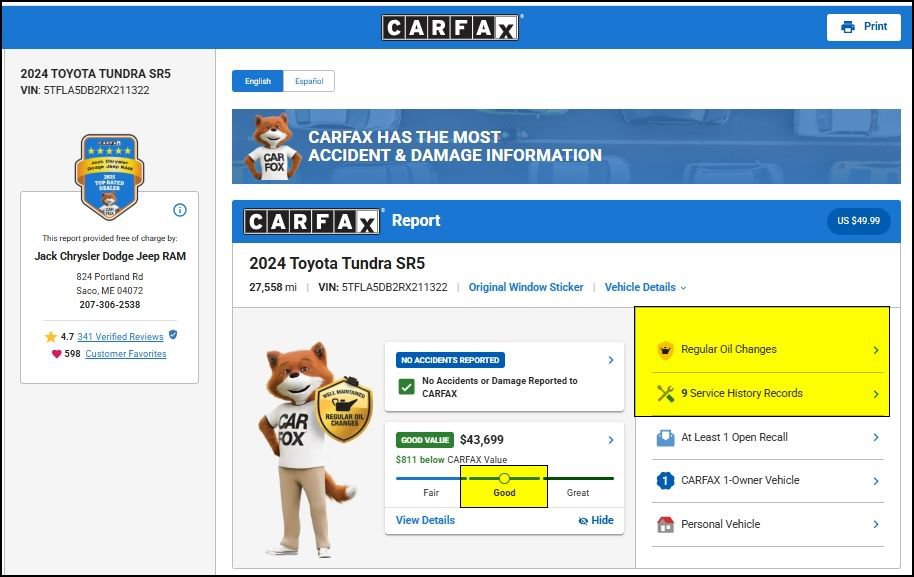The image size is (914, 577).
Task: Switch to the Español language tab
Action: [x=309, y=81]
